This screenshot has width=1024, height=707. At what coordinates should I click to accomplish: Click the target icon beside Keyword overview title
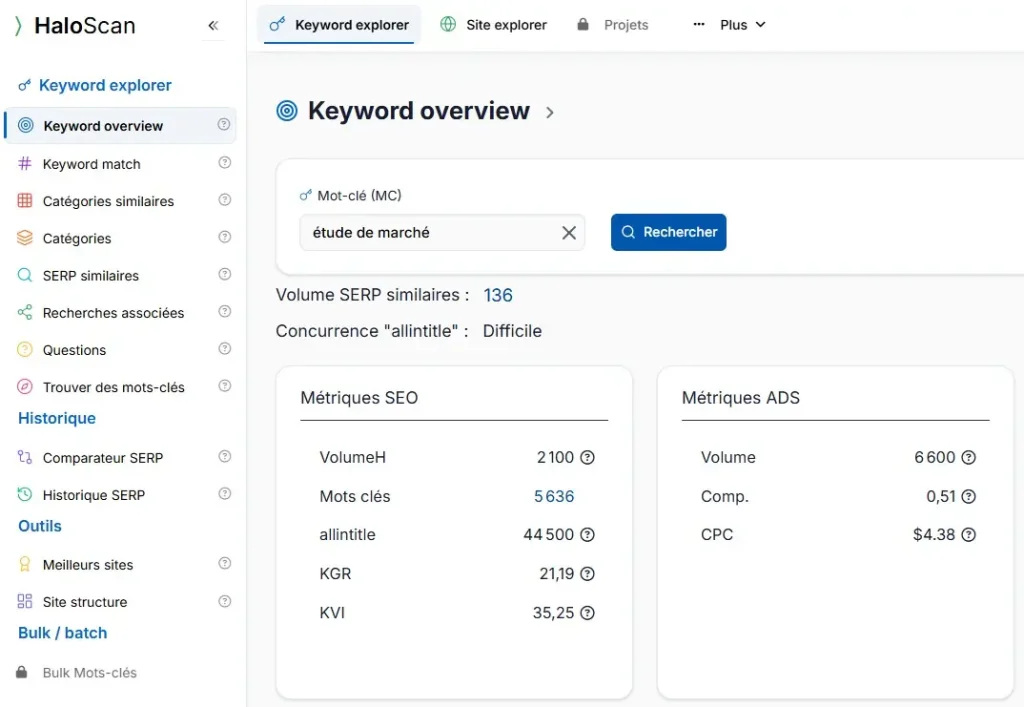(287, 111)
